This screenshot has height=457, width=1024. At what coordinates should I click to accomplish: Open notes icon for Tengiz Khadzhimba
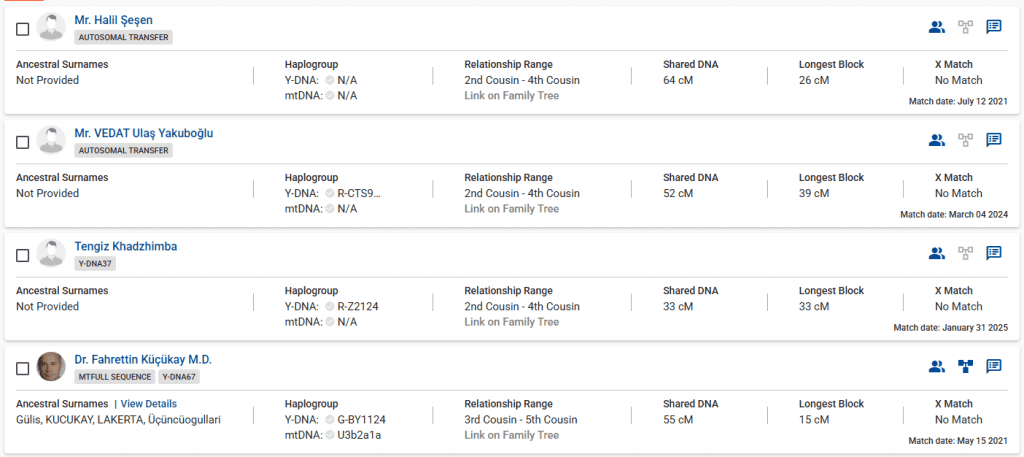click(x=994, y=253)
